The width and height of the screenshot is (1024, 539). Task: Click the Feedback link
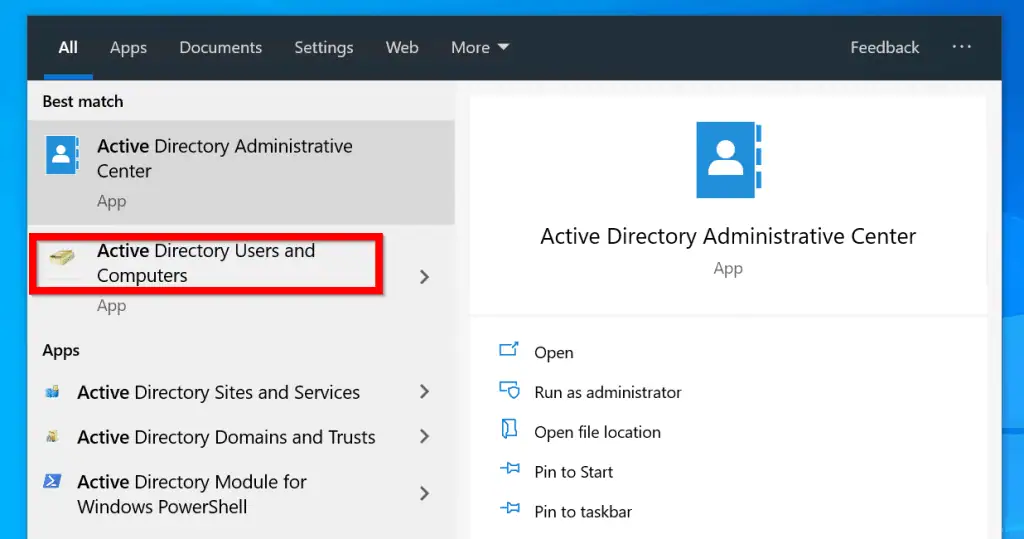[884, 48]
